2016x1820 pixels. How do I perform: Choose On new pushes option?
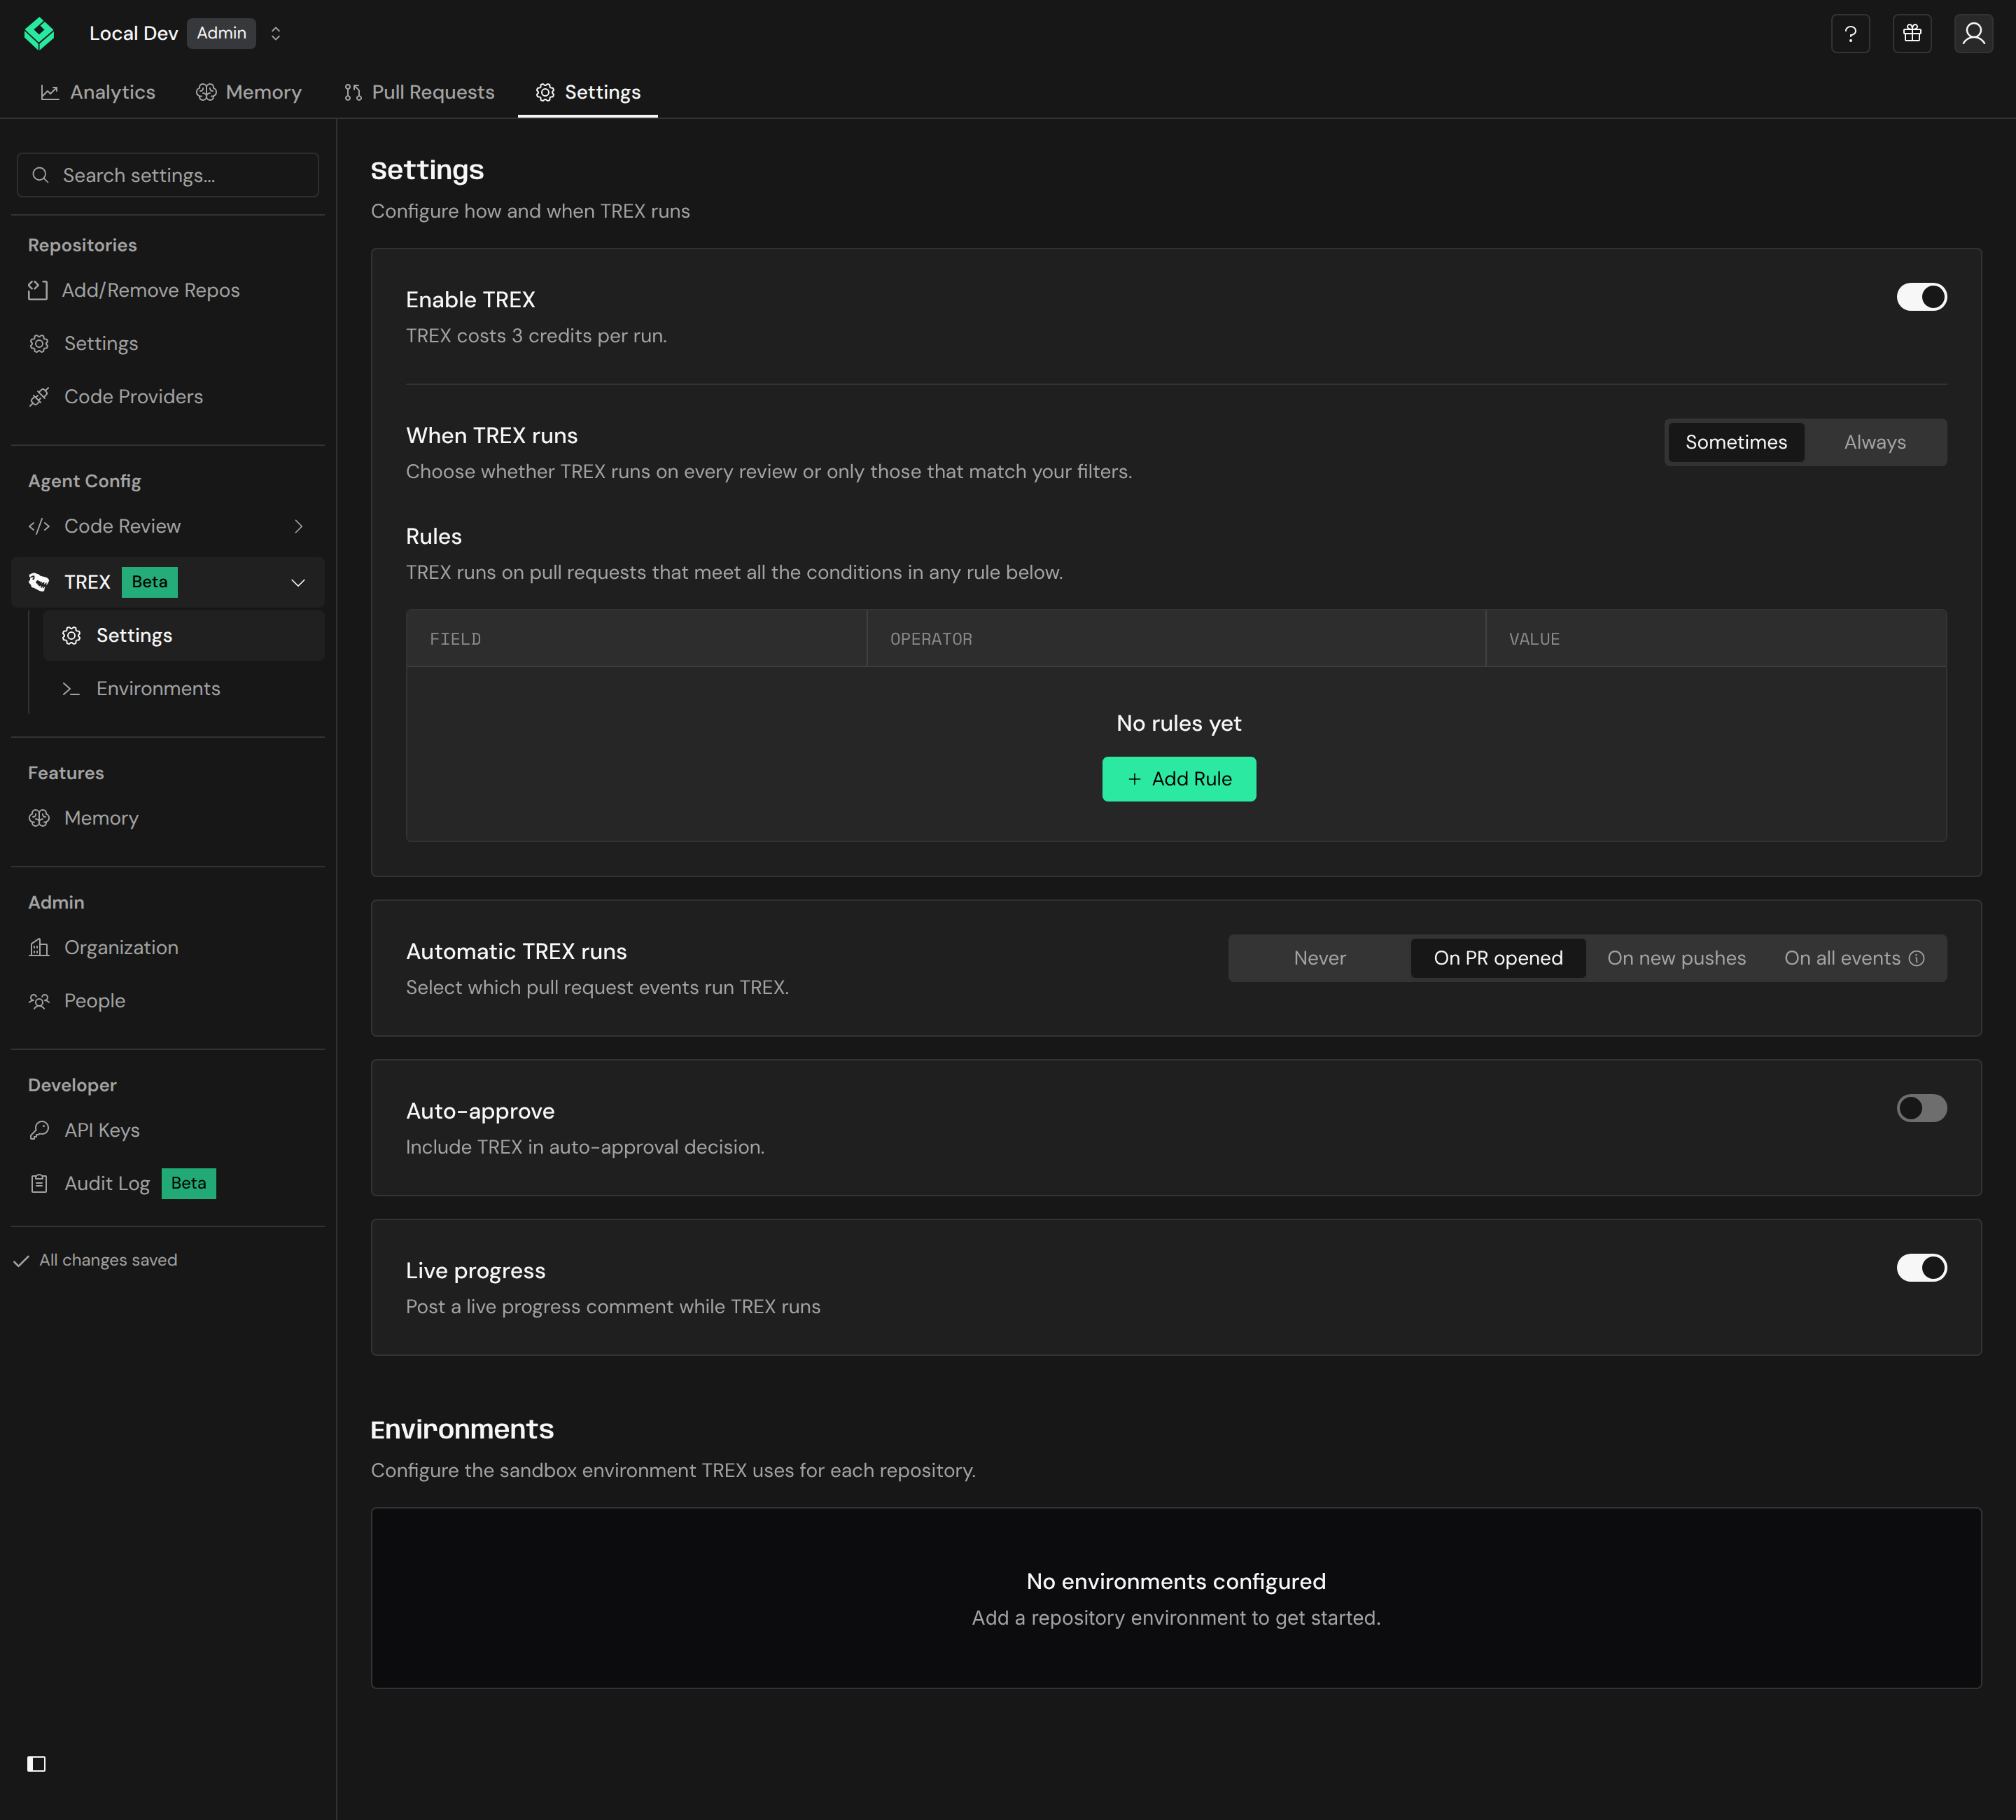point(1676,958)
